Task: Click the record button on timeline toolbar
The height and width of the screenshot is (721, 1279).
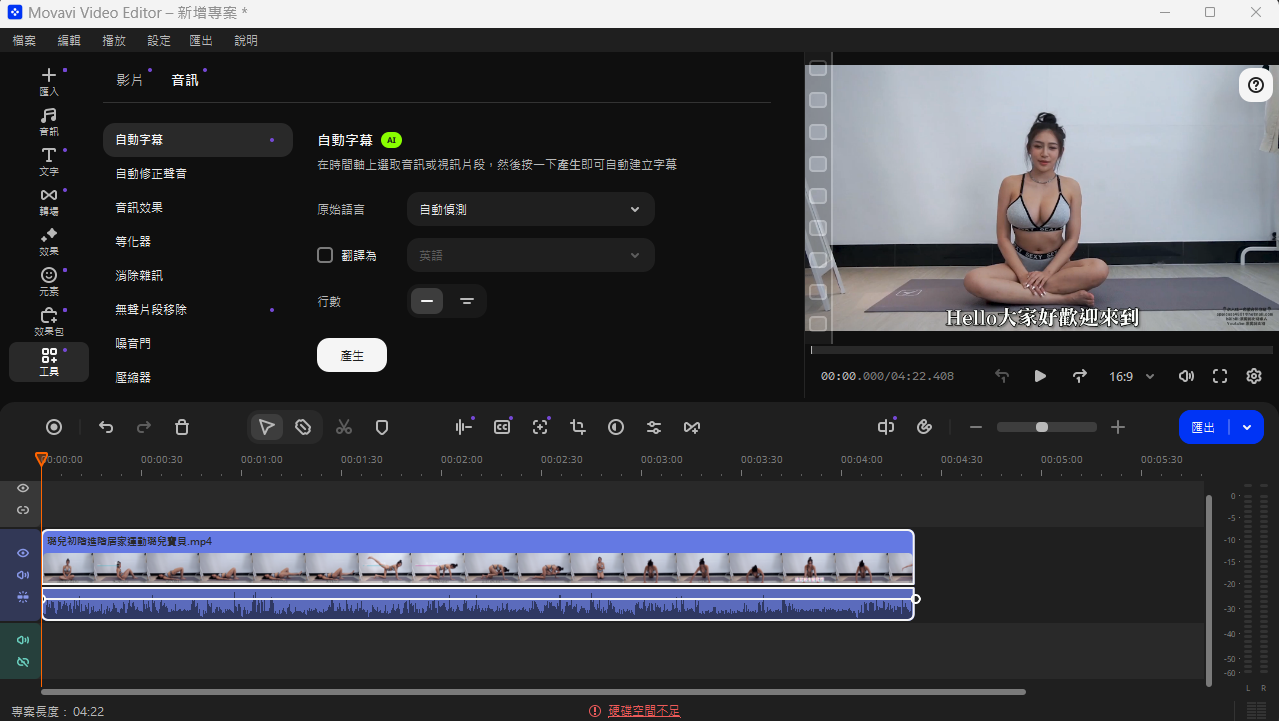Action: click(x=54, y=427)
